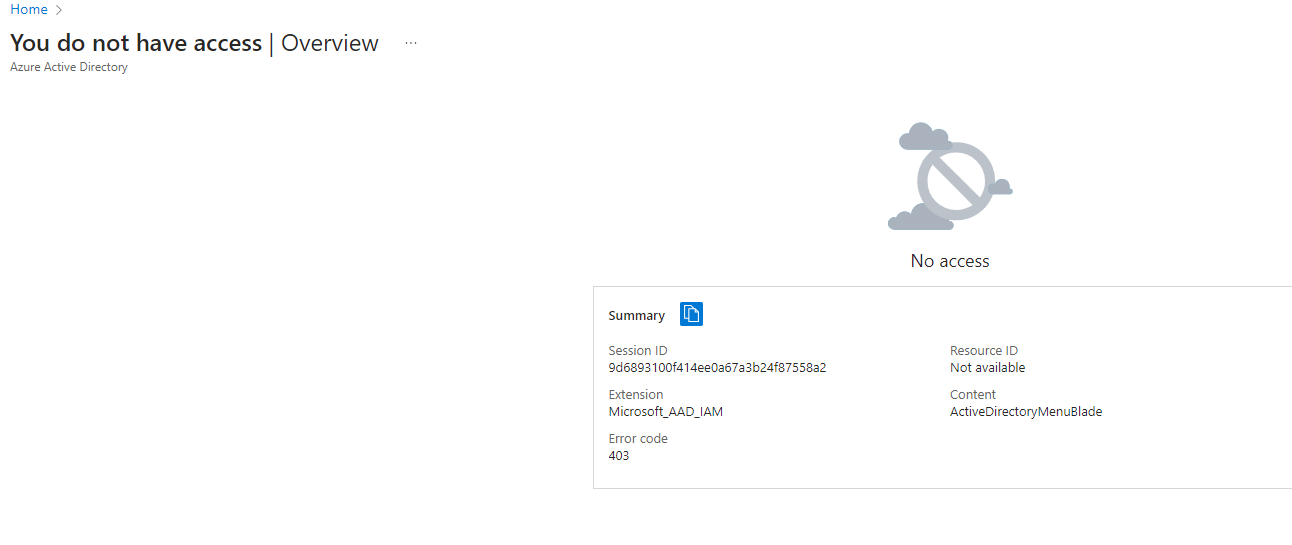Click the Content label

point(973,395)
